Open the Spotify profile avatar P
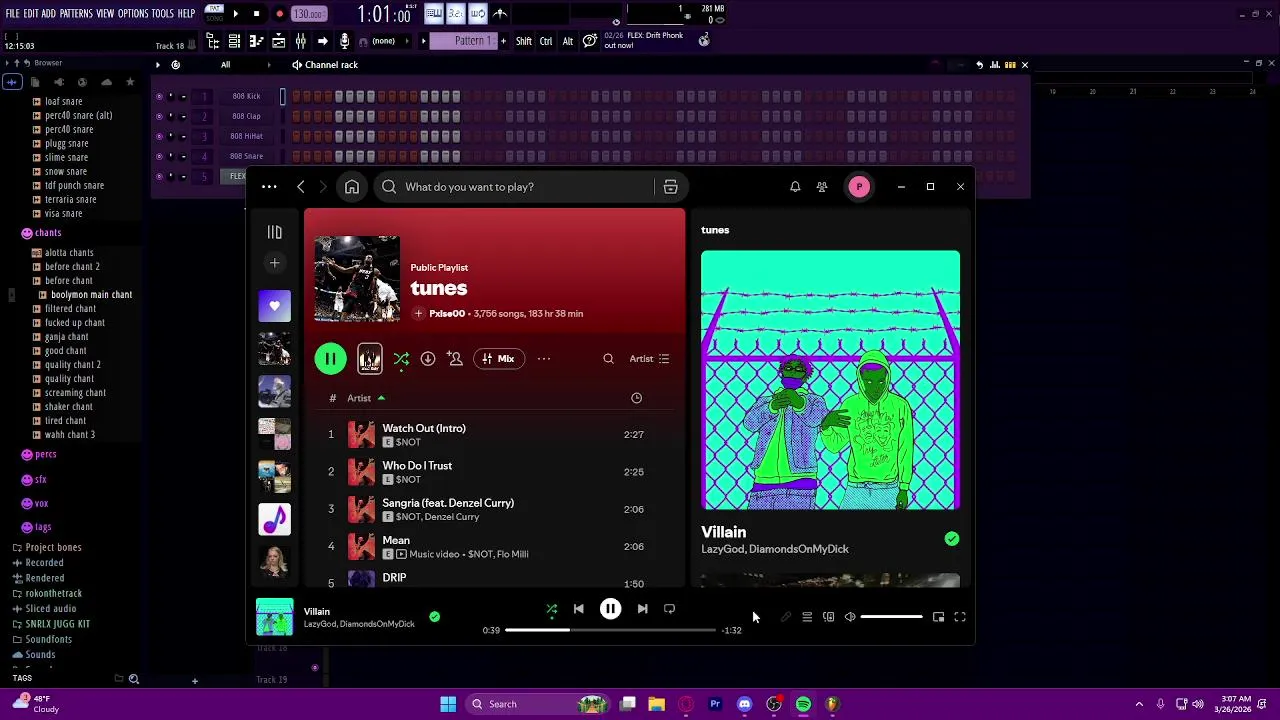Viewport: 1280px width, 720px height. click(x=859, y=187)
